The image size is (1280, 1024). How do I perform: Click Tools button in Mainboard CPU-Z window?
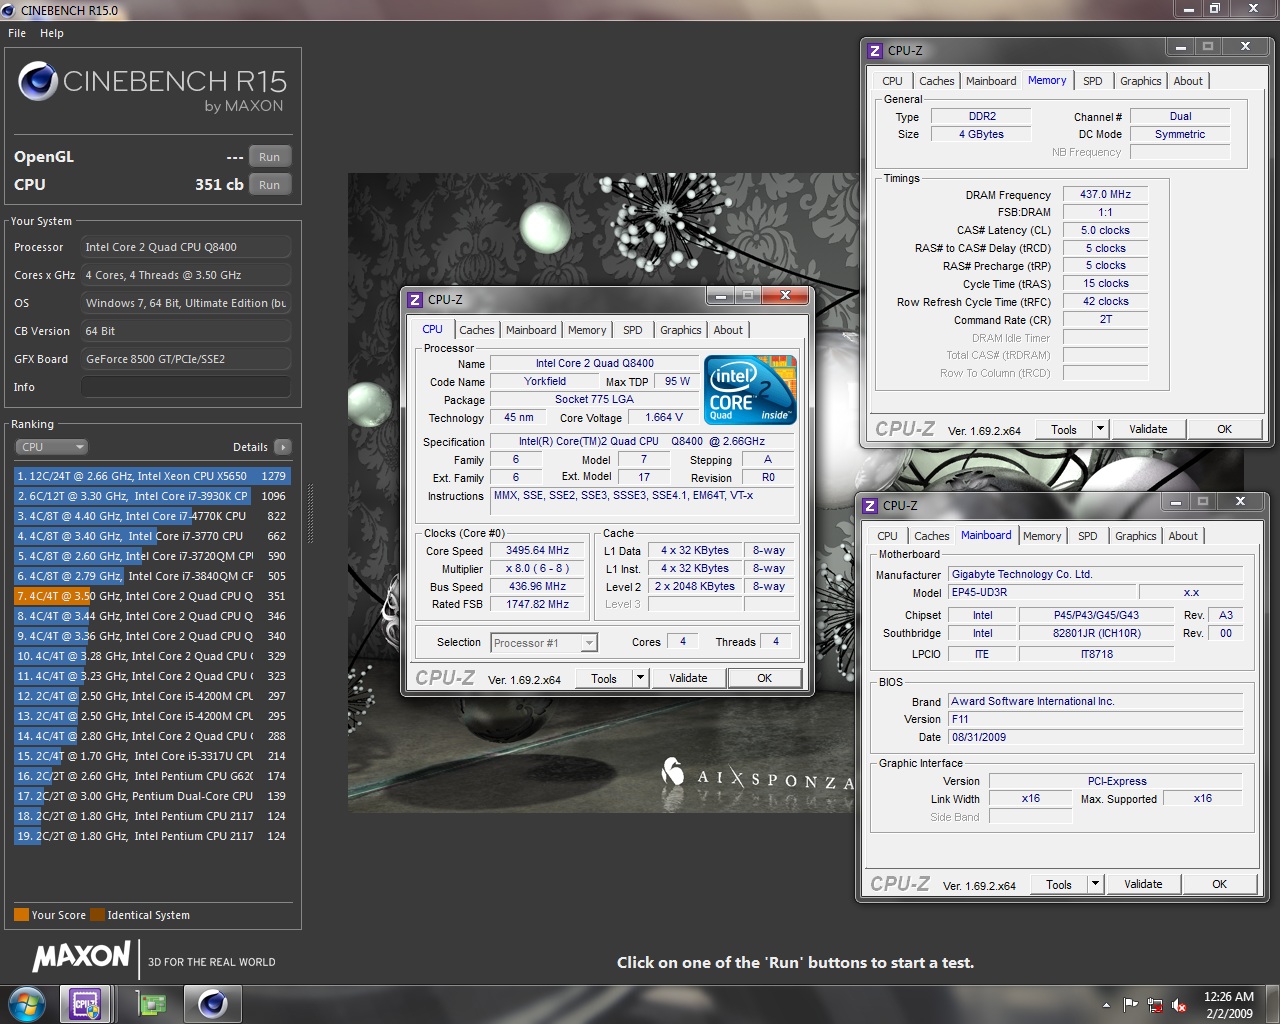[1059, 884]
